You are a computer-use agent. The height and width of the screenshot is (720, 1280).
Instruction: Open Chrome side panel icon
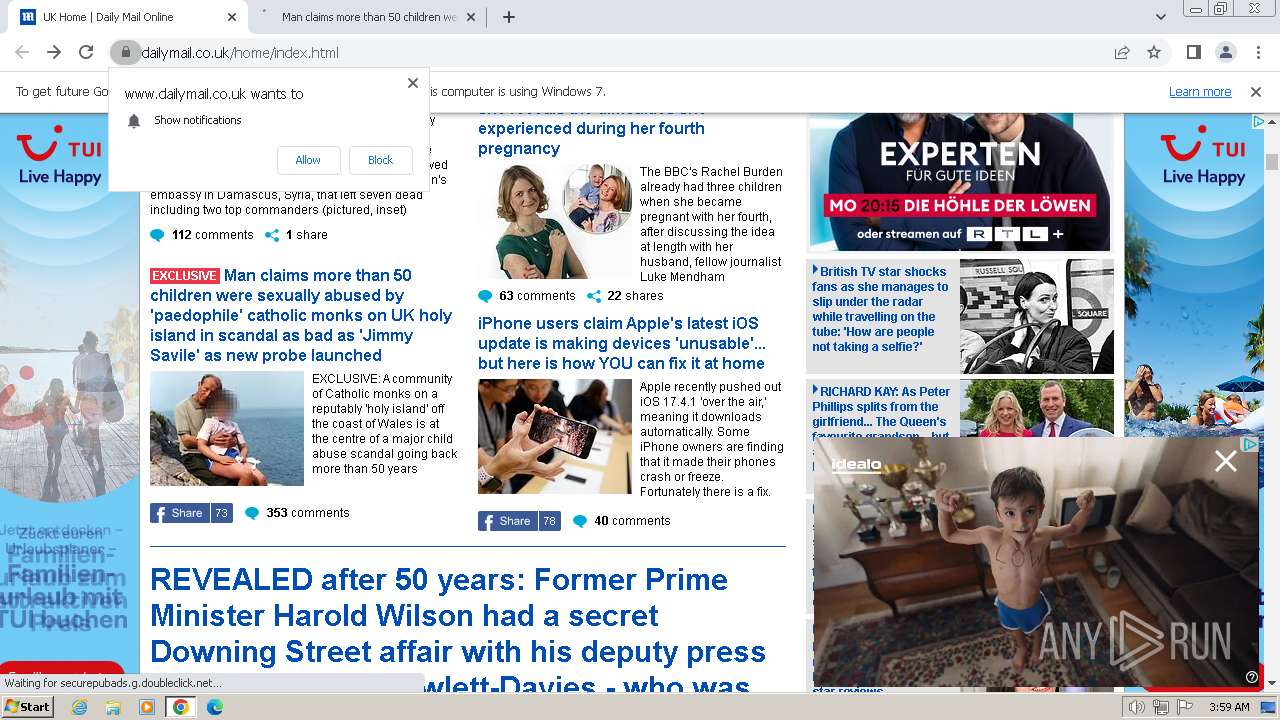click(1193, 52)
